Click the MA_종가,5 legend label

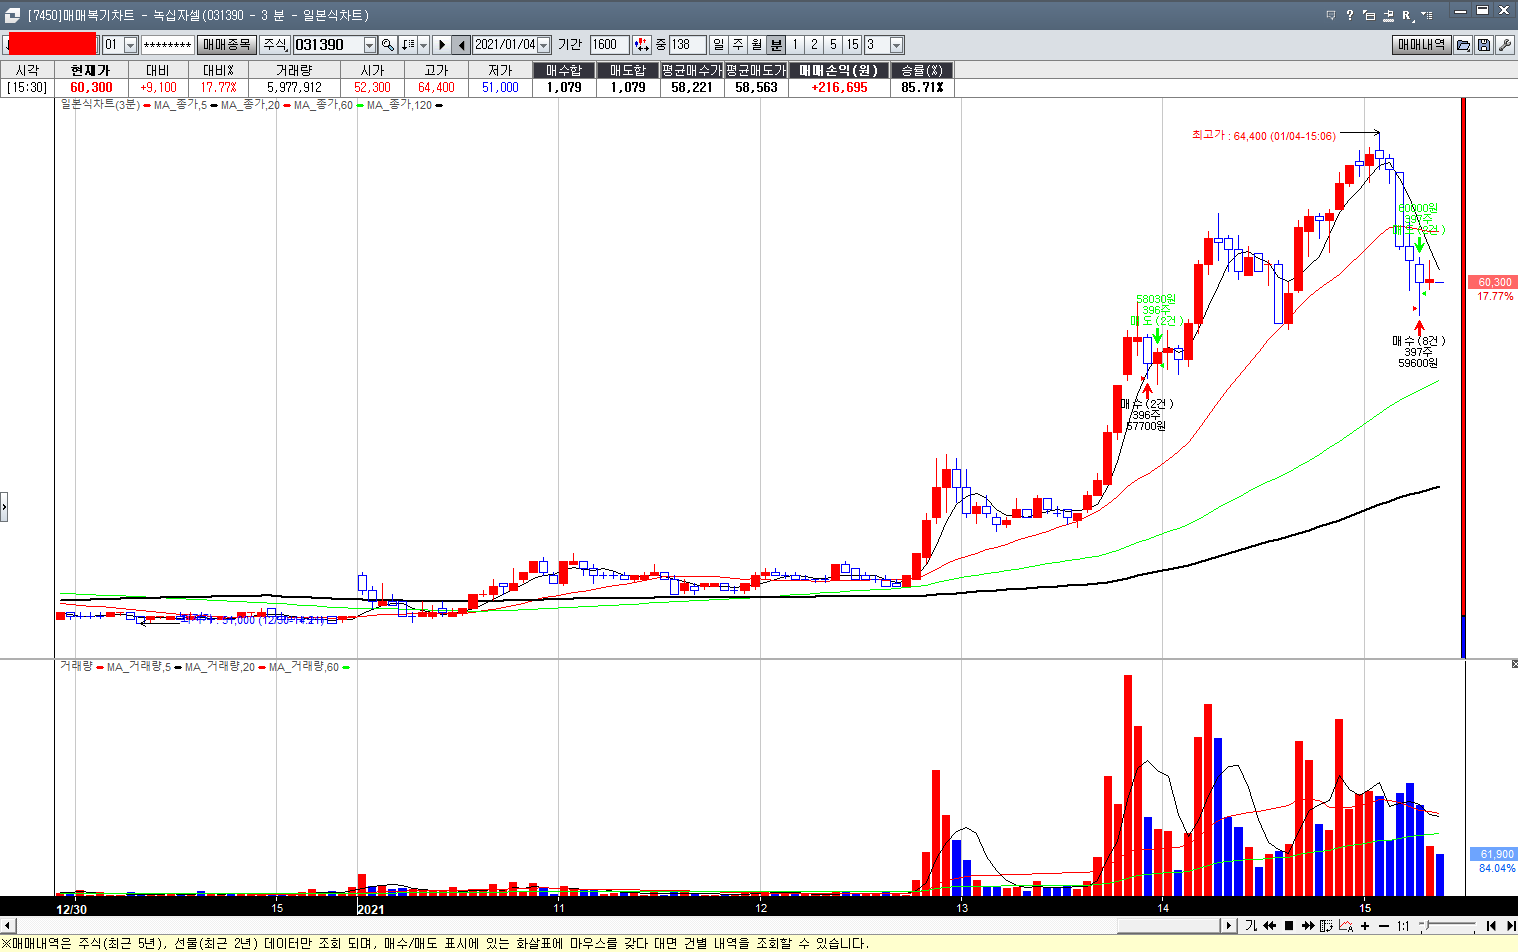pos(180,105)
